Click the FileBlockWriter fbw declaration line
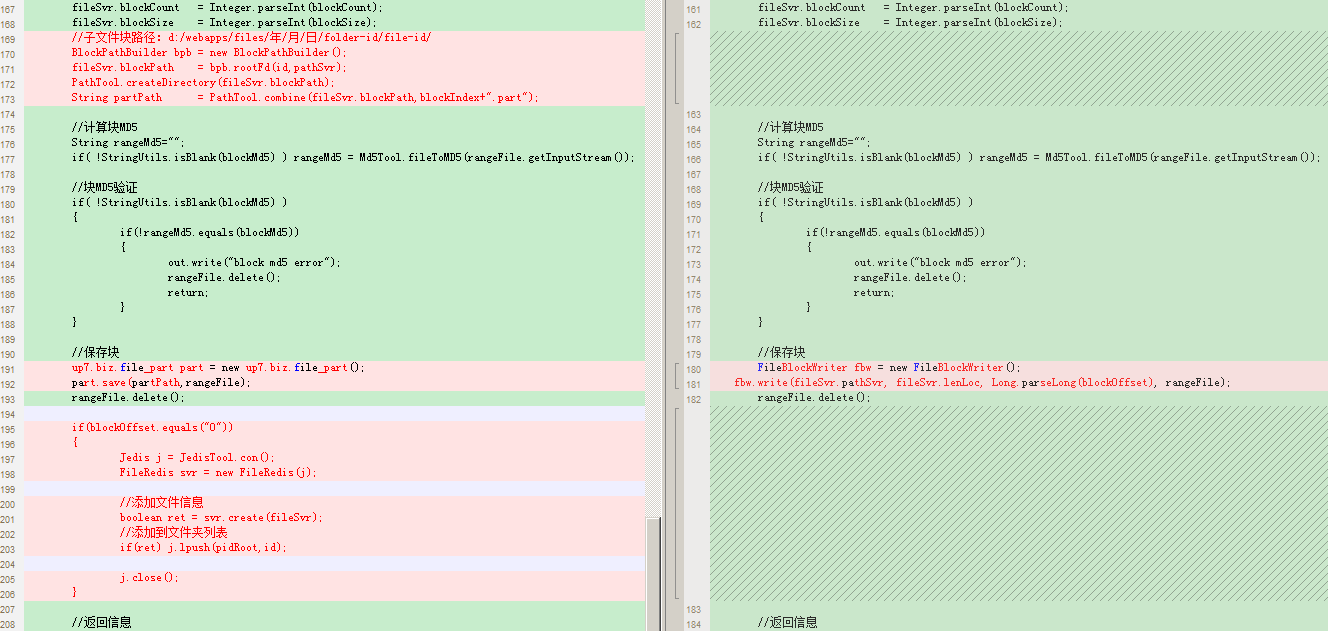1328x631 pixels. tap(889, 367)
